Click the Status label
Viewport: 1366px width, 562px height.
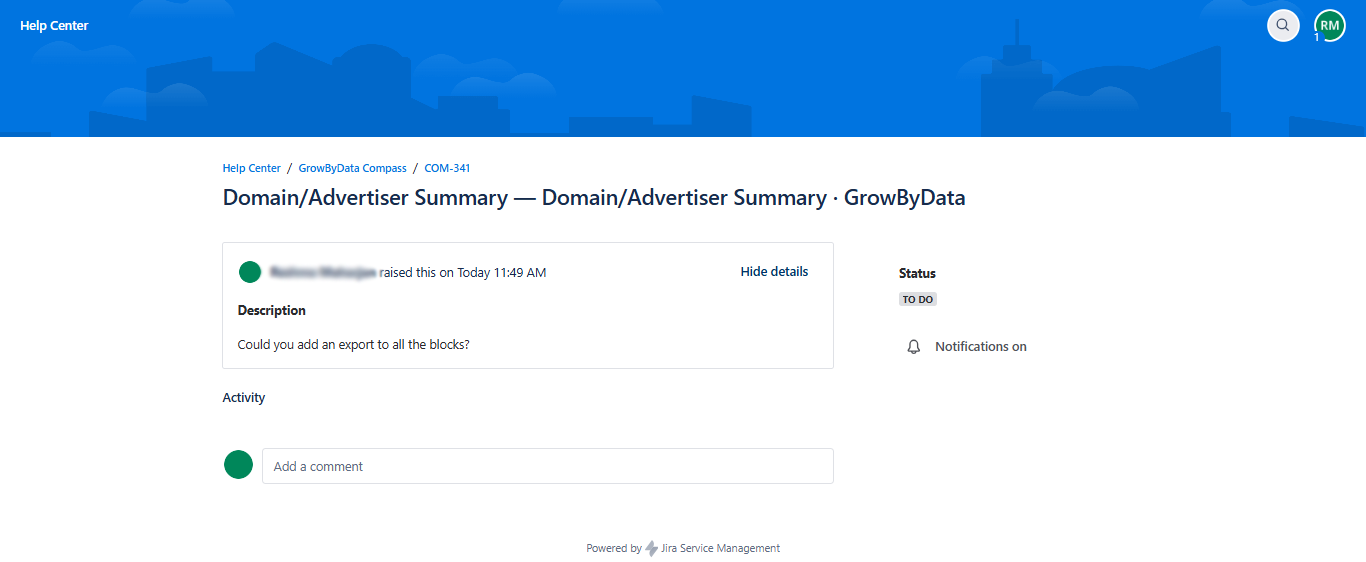[x=917, y=273]
